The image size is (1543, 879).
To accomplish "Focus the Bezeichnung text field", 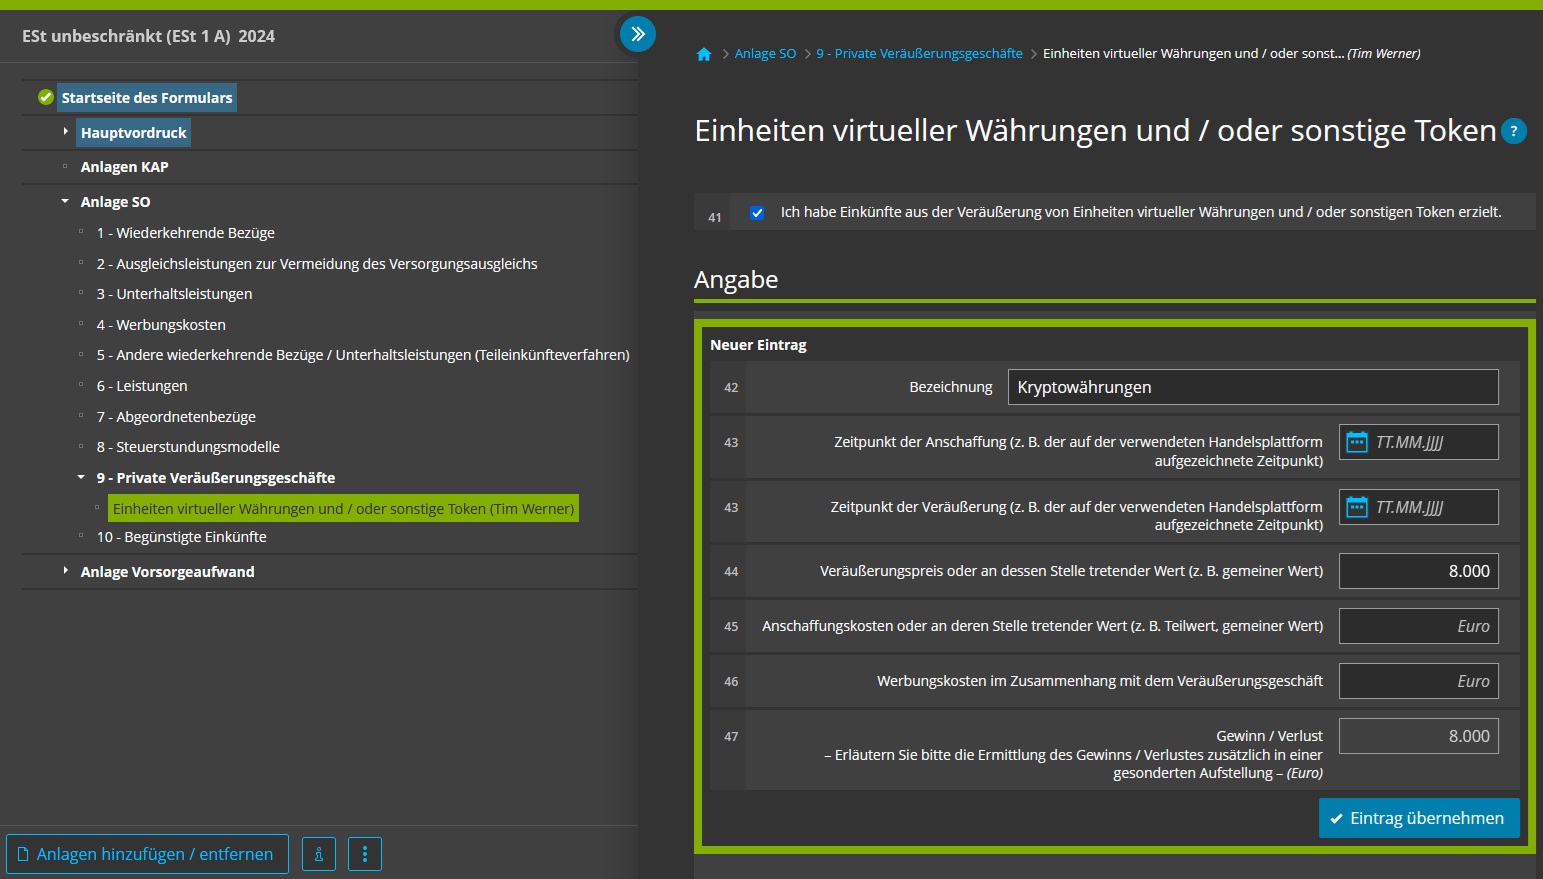I will (1252, 387).
